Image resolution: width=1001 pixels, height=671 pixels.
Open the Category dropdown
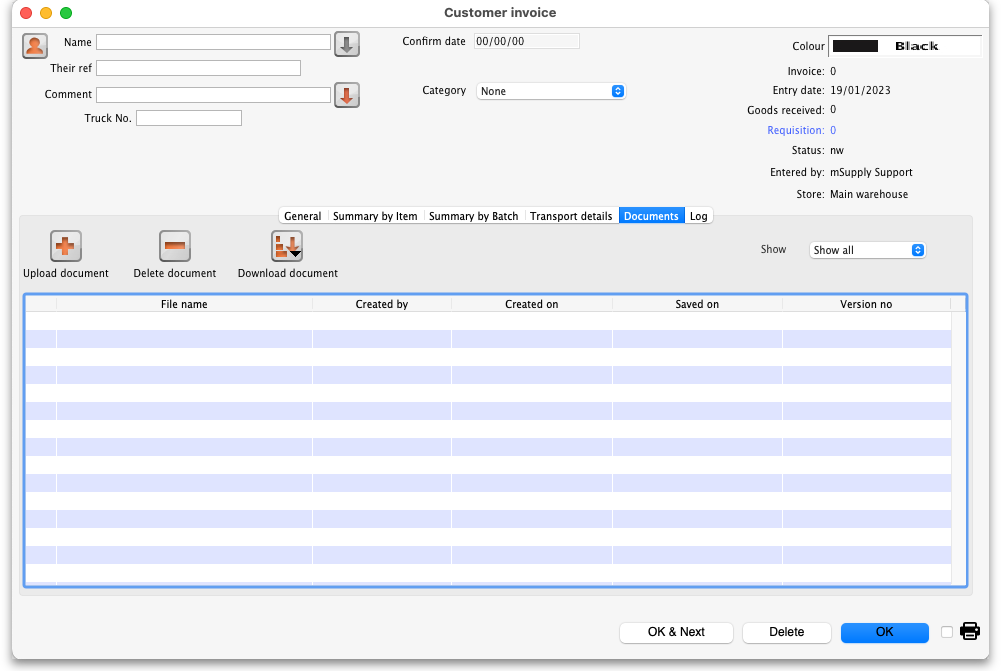click(551, 91)
